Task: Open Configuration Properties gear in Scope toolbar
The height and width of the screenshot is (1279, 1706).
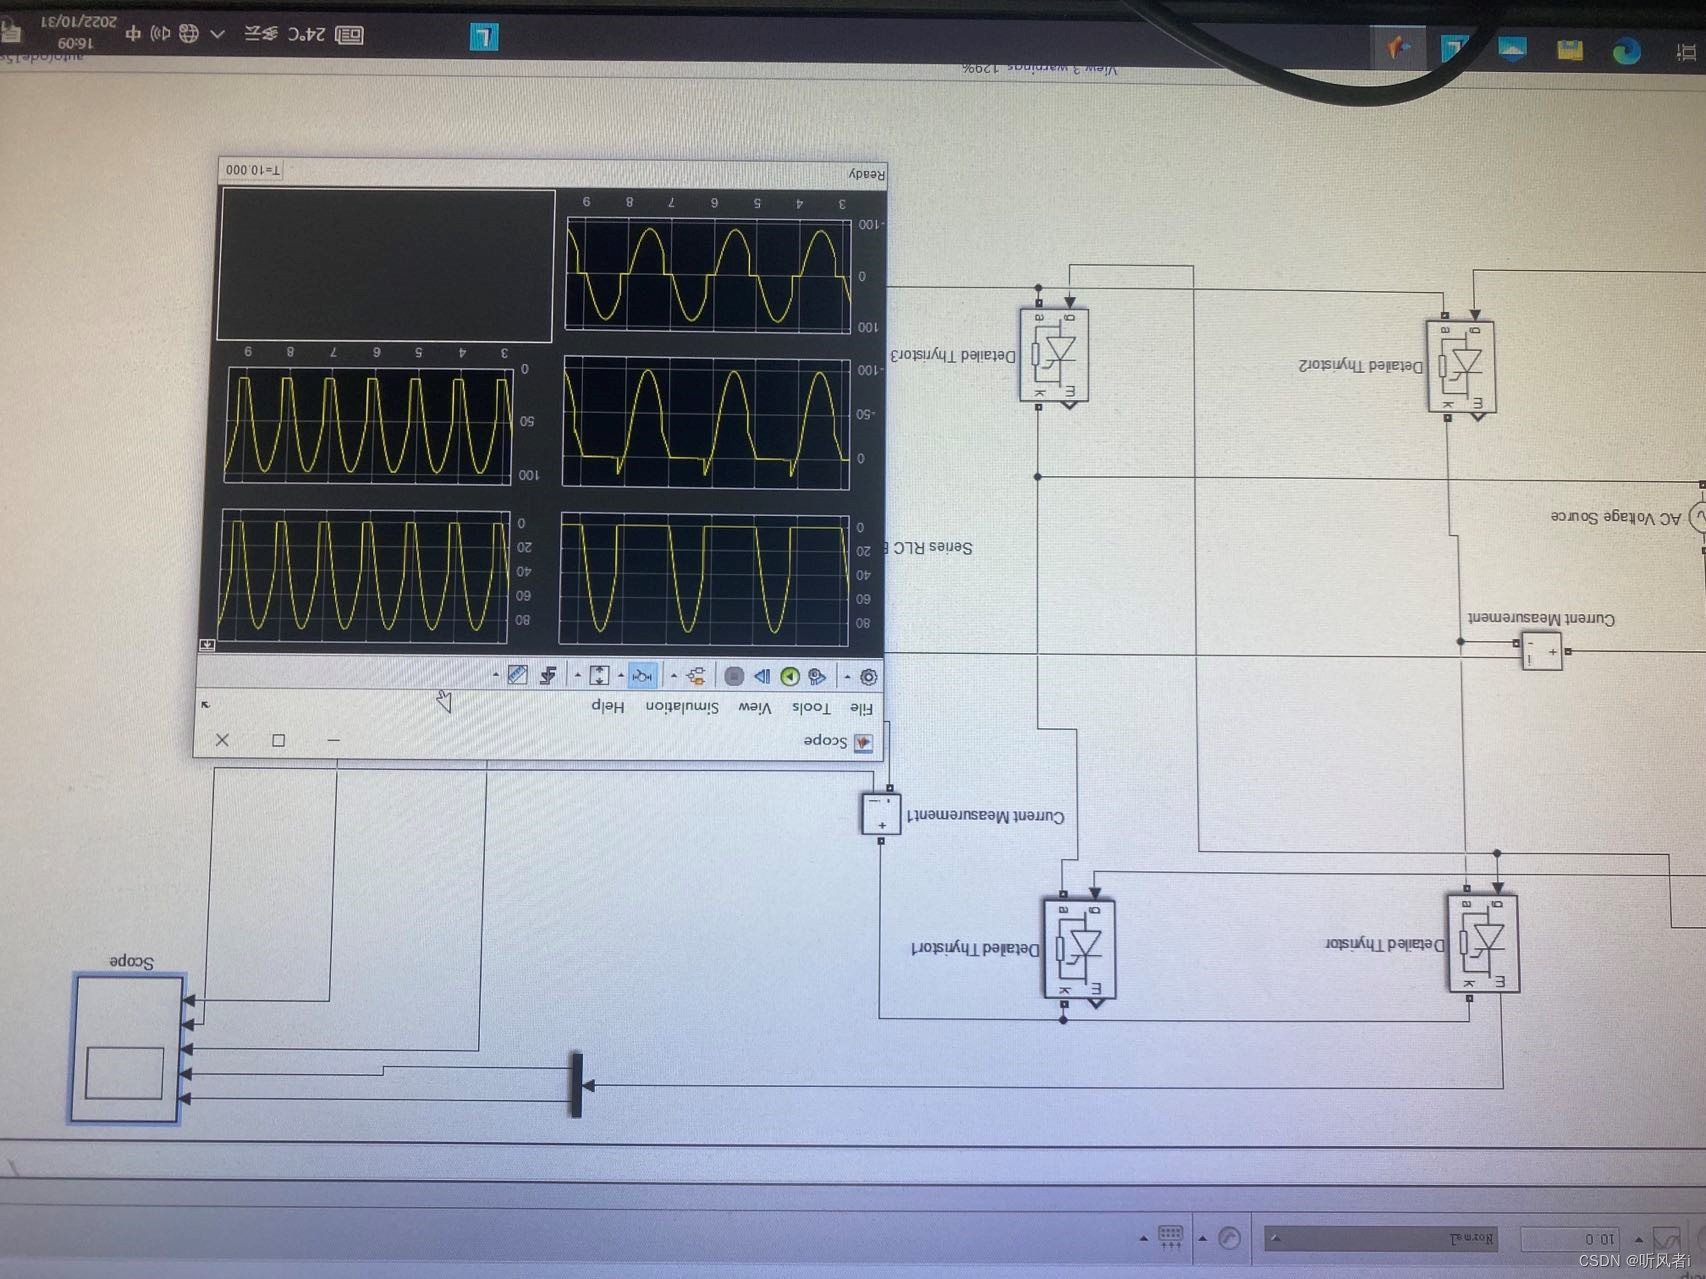Action: (x=869, y=676)
